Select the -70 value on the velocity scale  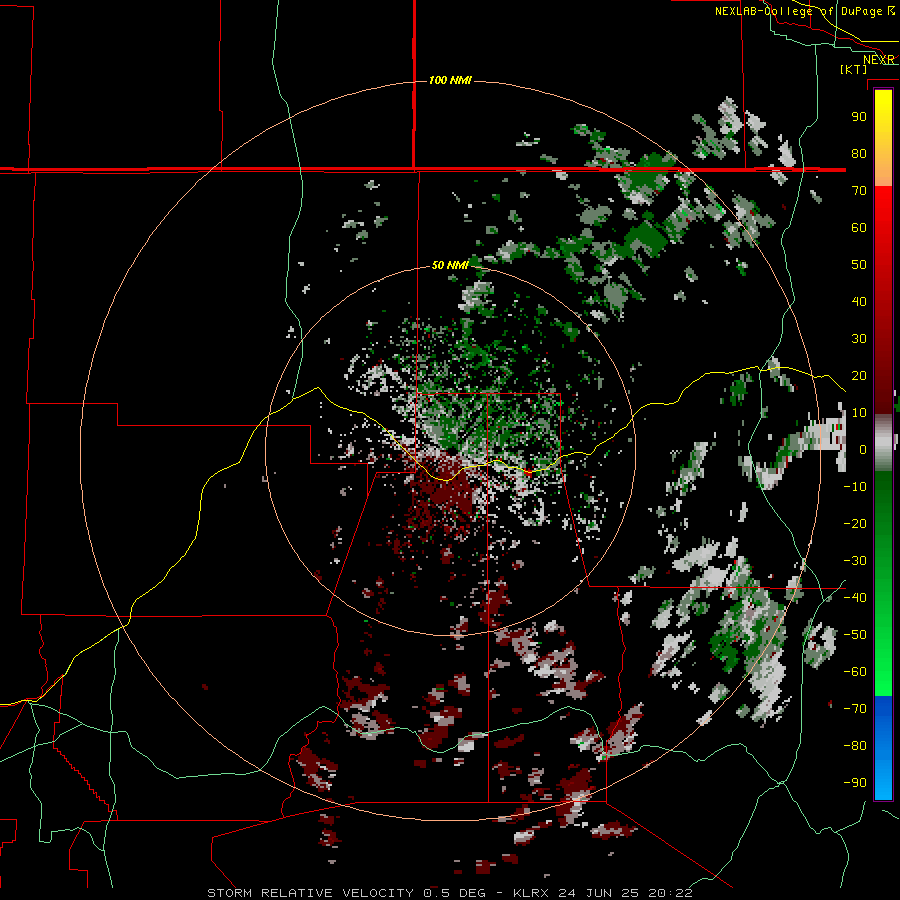click(855, 709)
